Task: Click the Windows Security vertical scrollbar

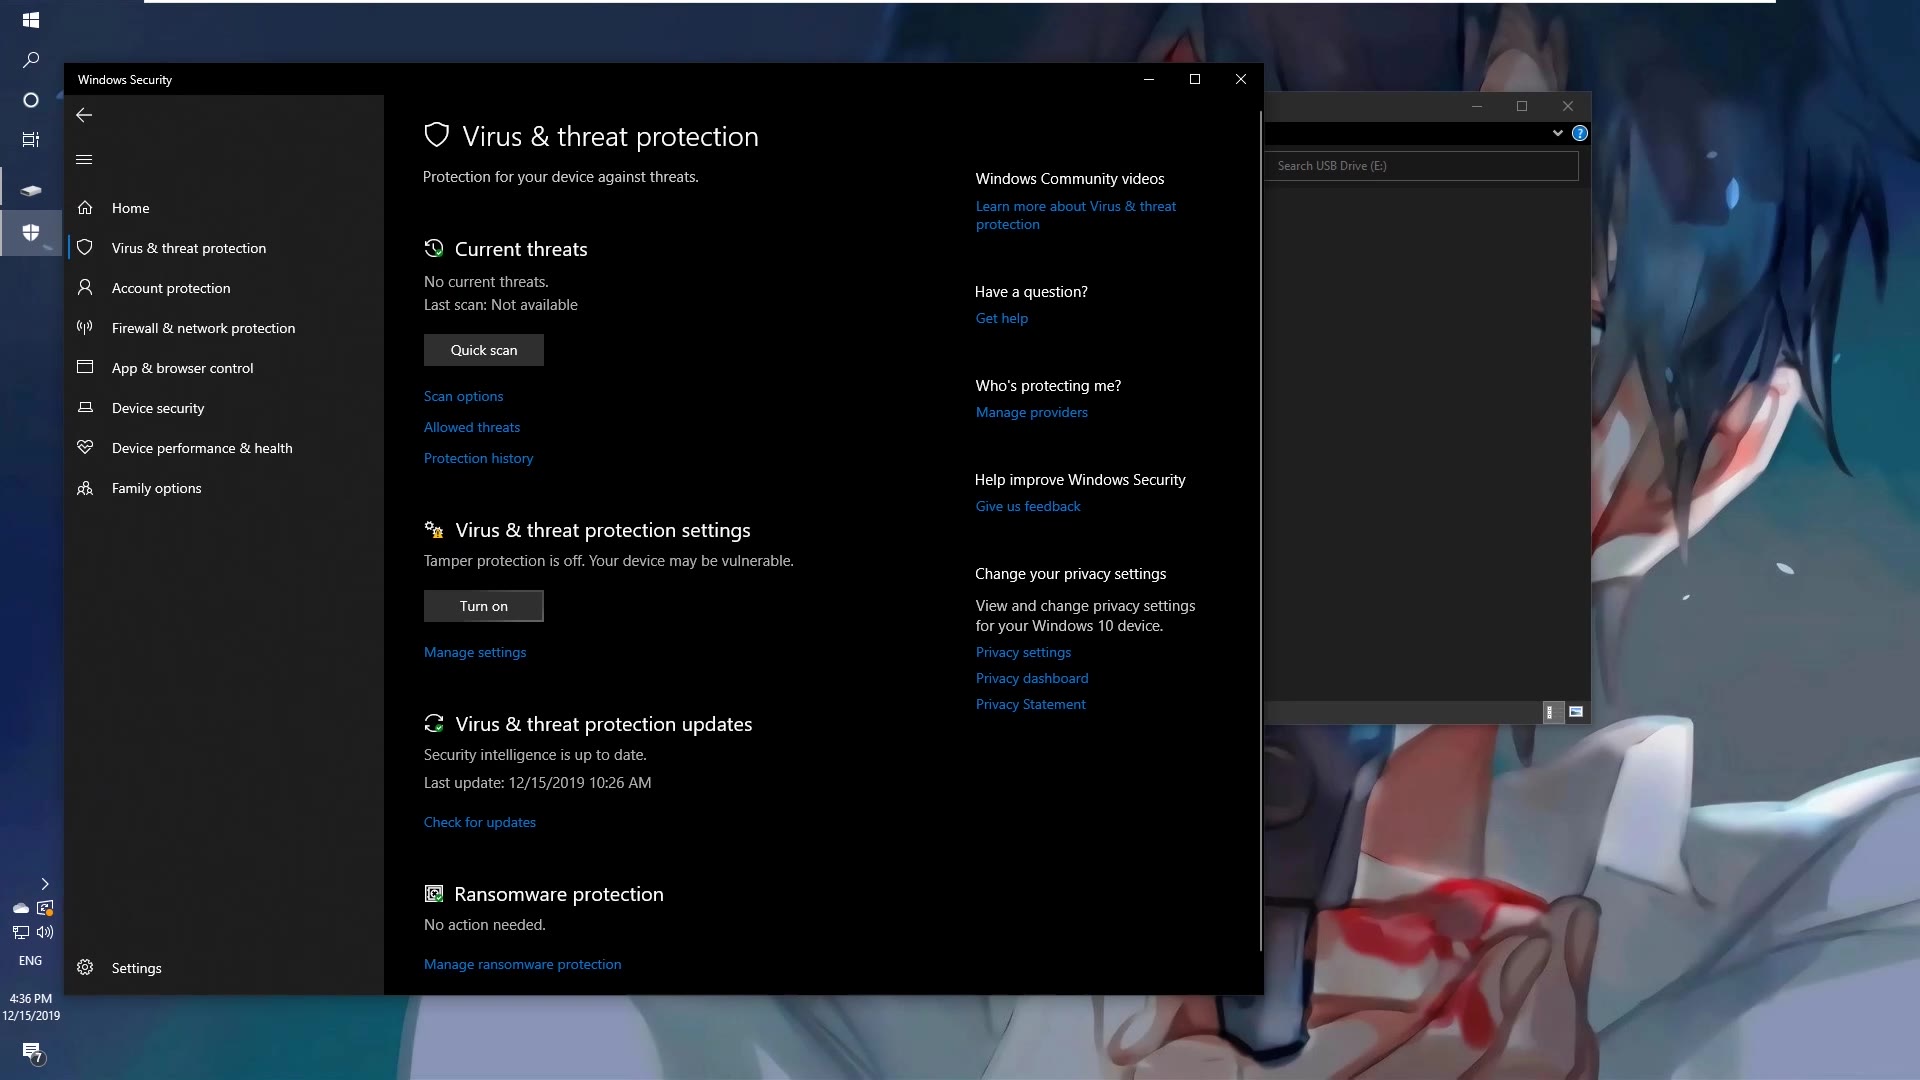Action: pos(1260,530)
